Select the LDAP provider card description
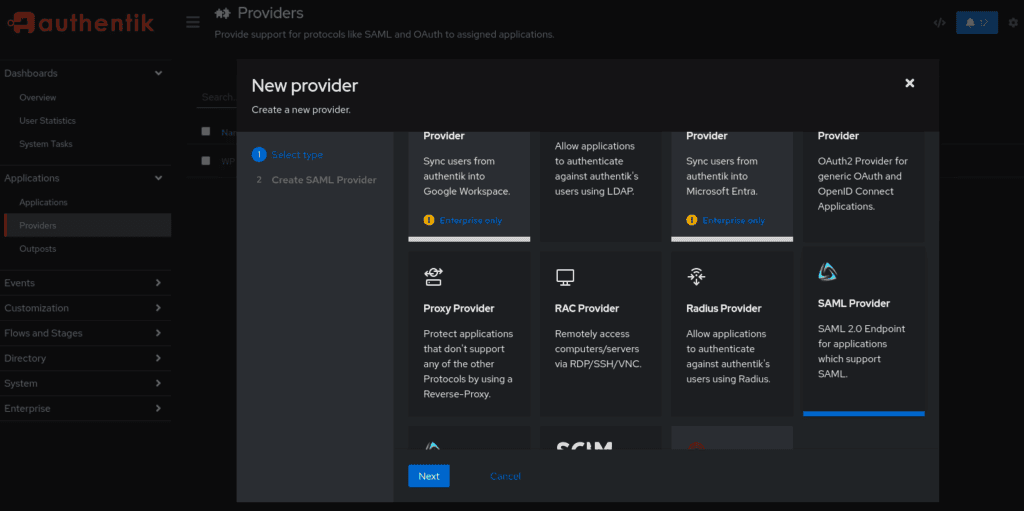Image resolution: width=1024 pixels, height=511 pixels. point(596,169)
